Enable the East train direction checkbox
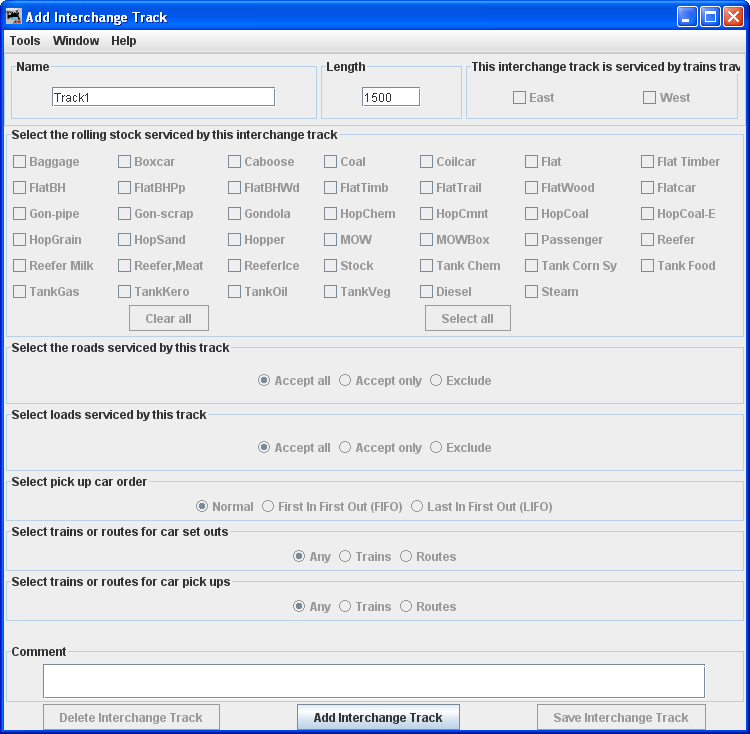 (x=520, y=98)
